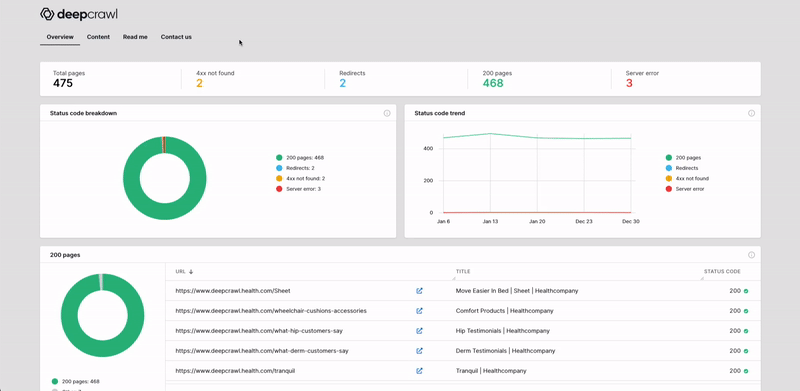
Task: Open external link icon for tranquil URL
Action: (419, 371)
